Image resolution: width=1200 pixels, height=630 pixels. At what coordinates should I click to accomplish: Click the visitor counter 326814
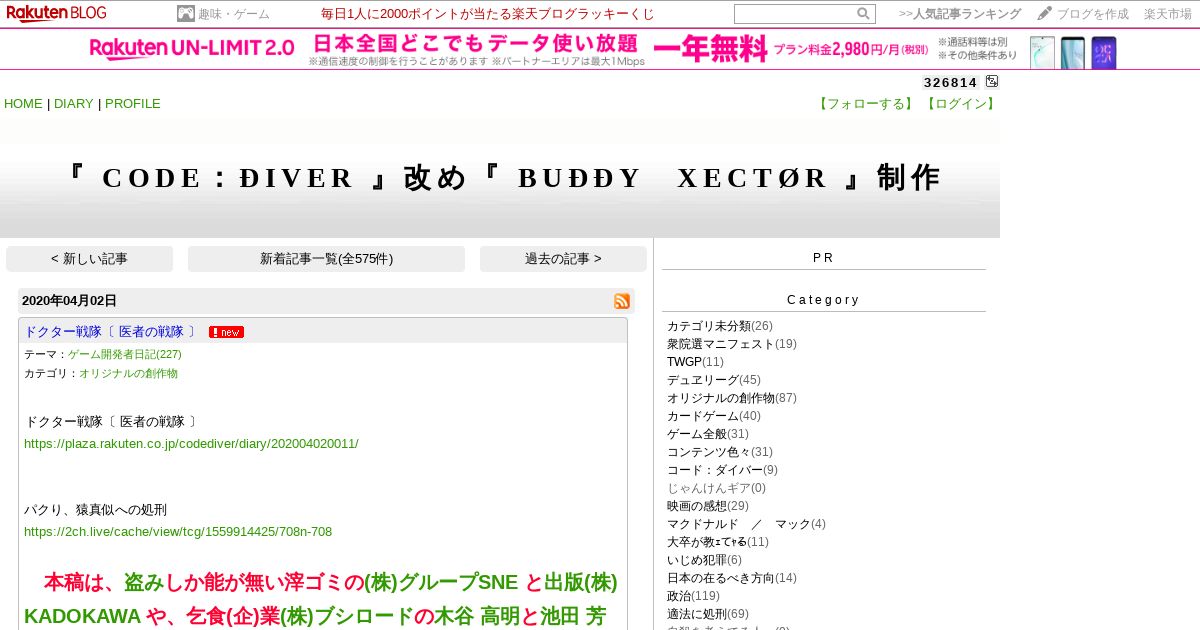click(950, 83)
